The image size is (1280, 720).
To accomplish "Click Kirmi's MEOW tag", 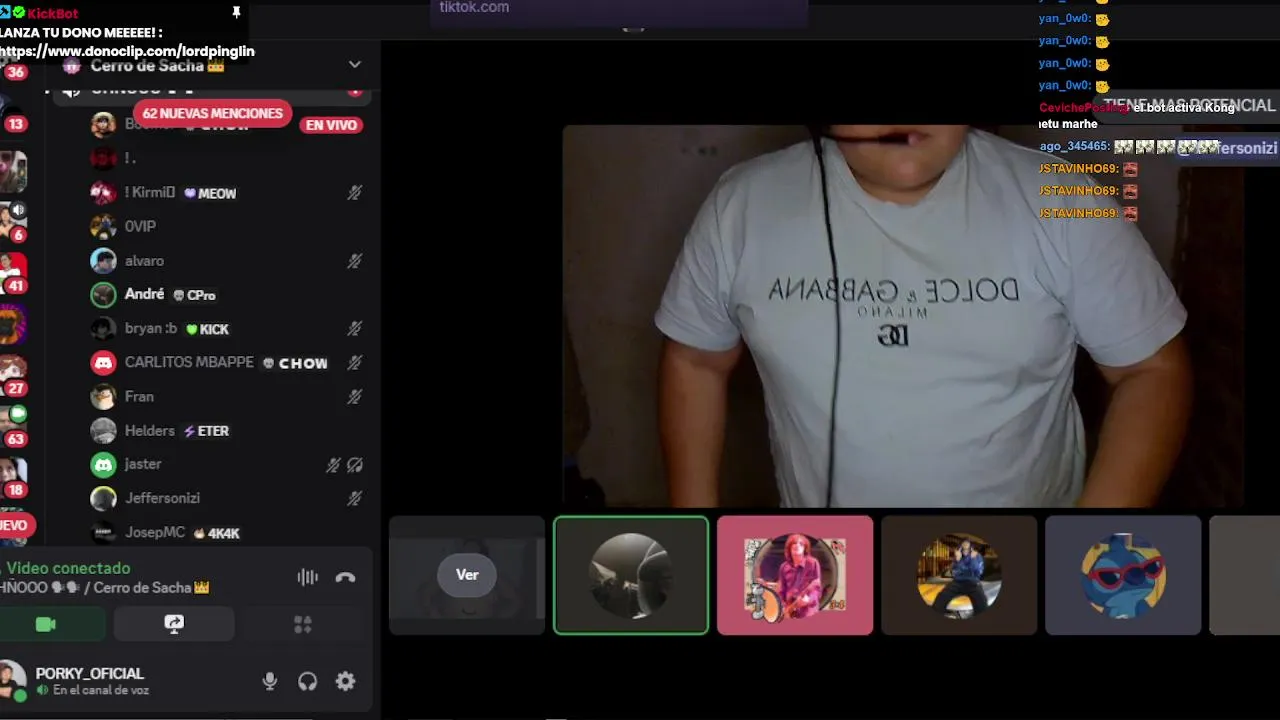I will click(210, 193).
